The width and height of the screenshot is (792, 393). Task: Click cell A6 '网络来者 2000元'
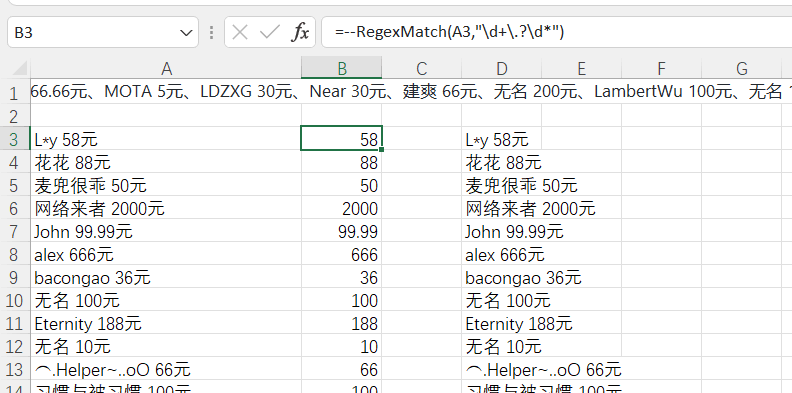click(x=166, y=208)
